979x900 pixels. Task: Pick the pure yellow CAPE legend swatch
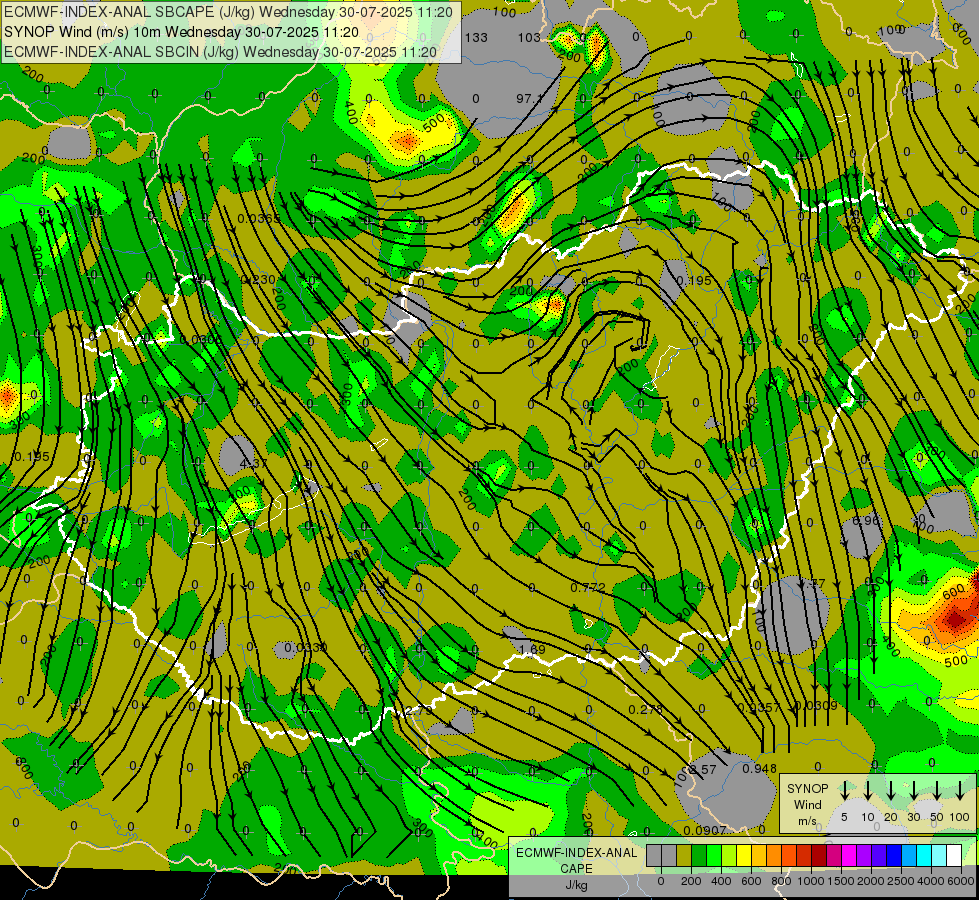(x=744, y=855)
